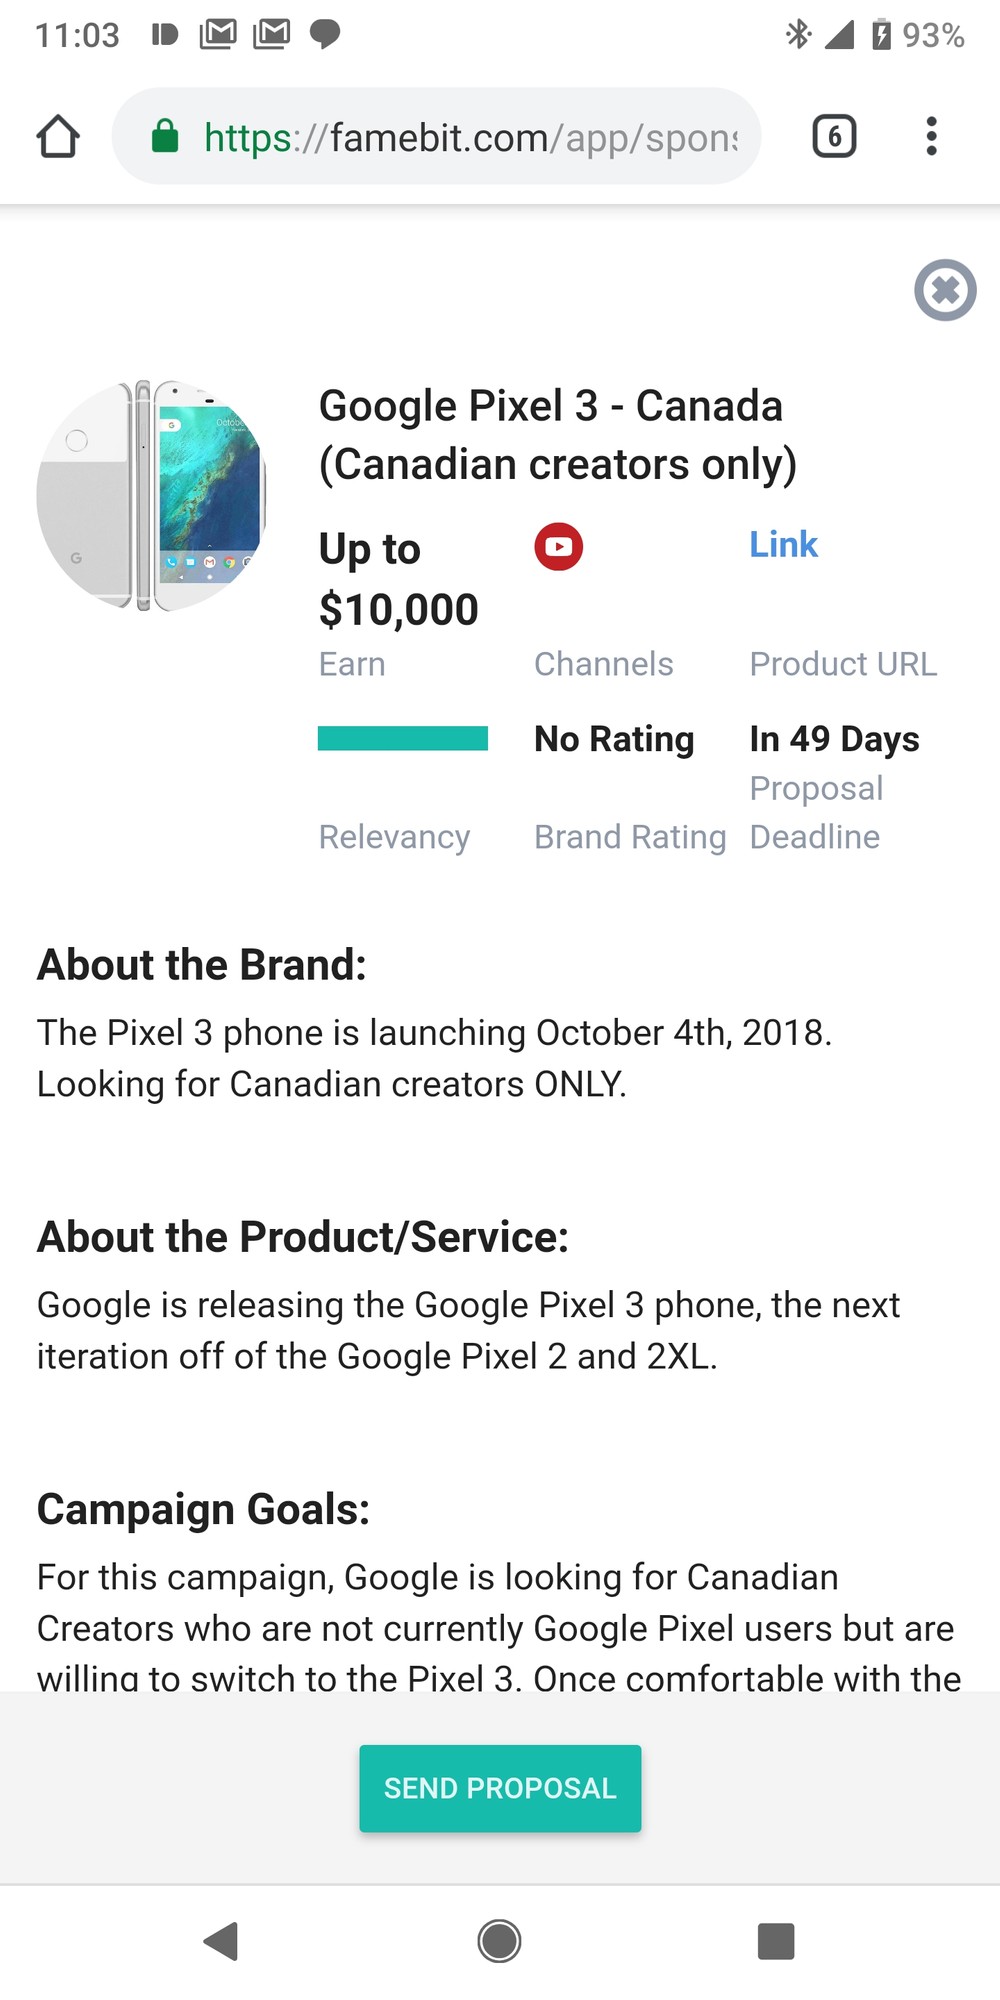The height and width of the screenshot is (2000, 1000).
Task: Tap the teal relevancy bar
Action: [x=402, y=738]
